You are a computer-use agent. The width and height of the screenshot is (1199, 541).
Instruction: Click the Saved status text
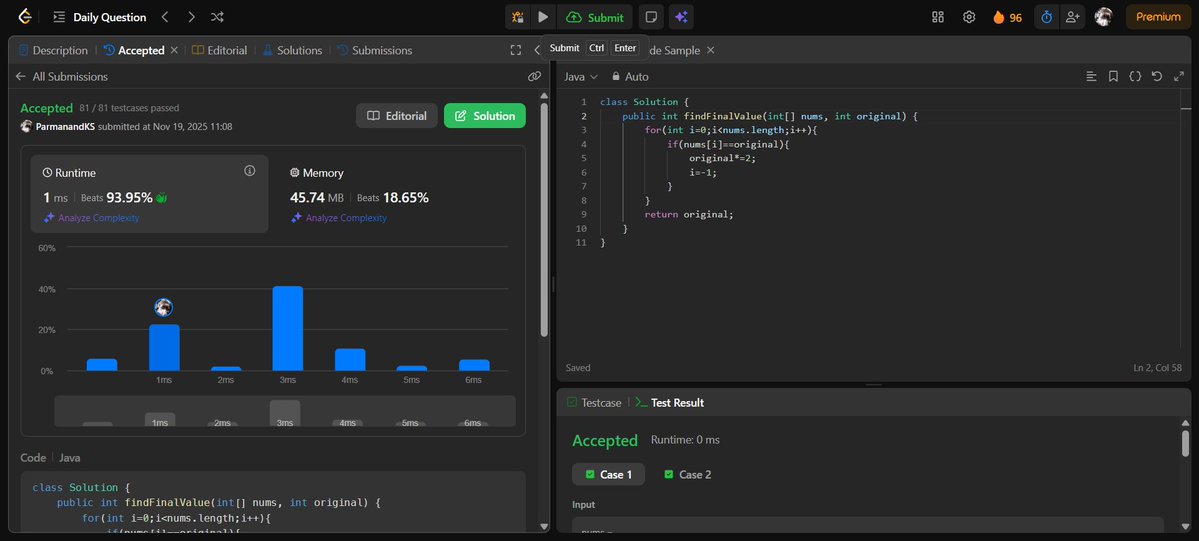578,368
